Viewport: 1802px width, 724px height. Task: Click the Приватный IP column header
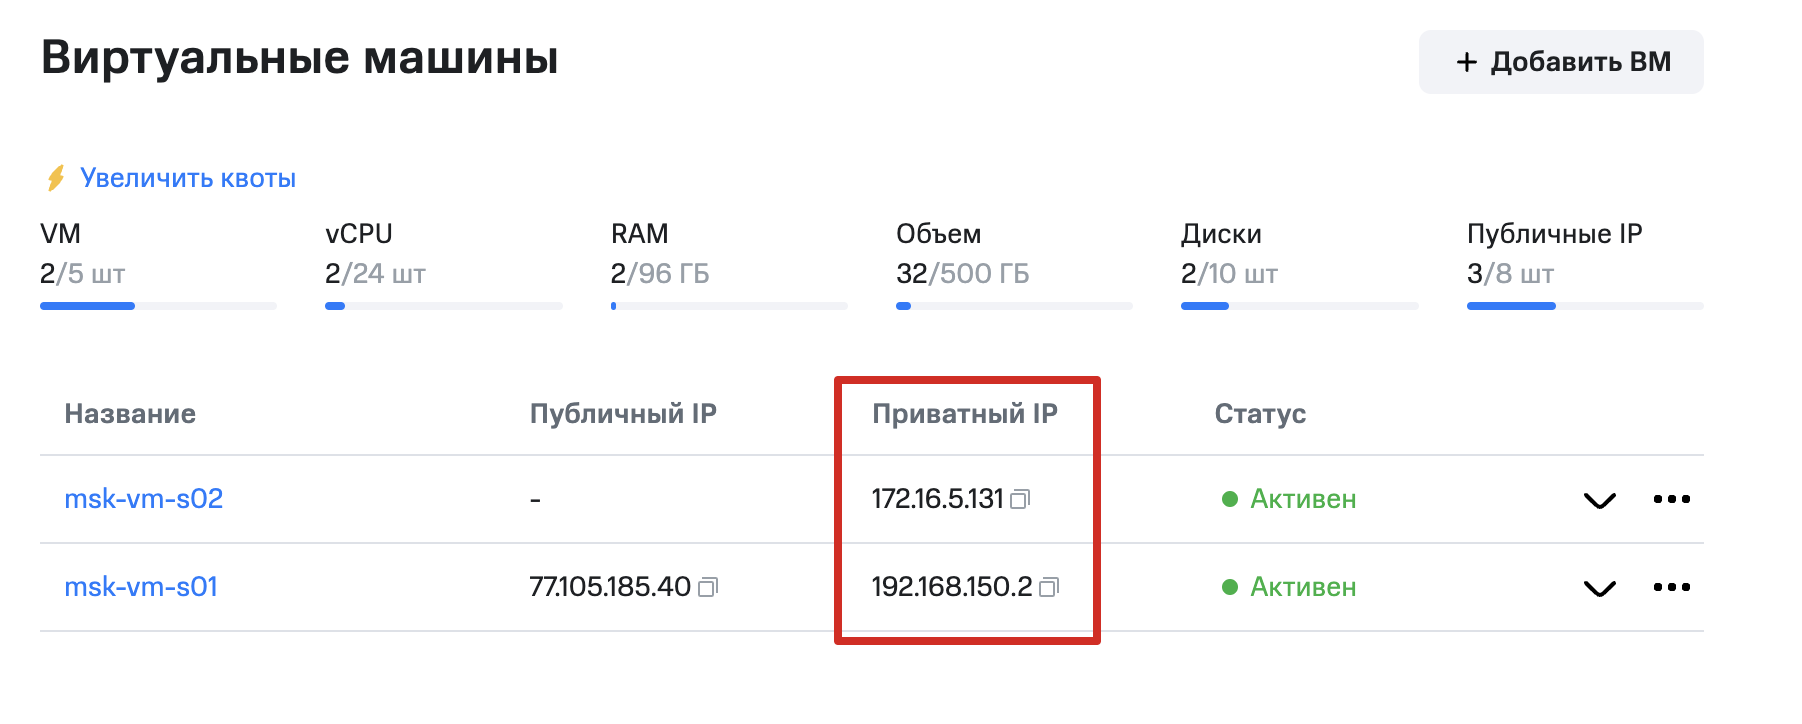(x=965, y=414)
